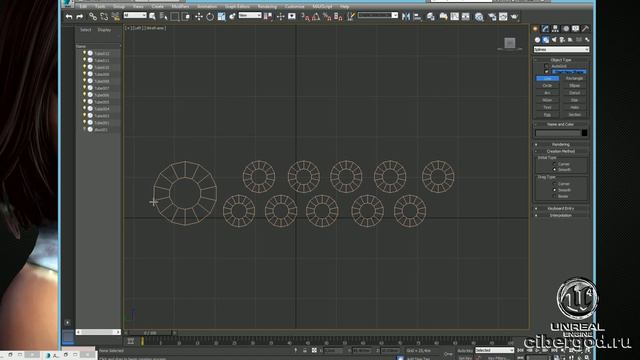Screen dimensions: 640x360
Task: Click the Ellipse spline button
Action: [x=574, y=86]
